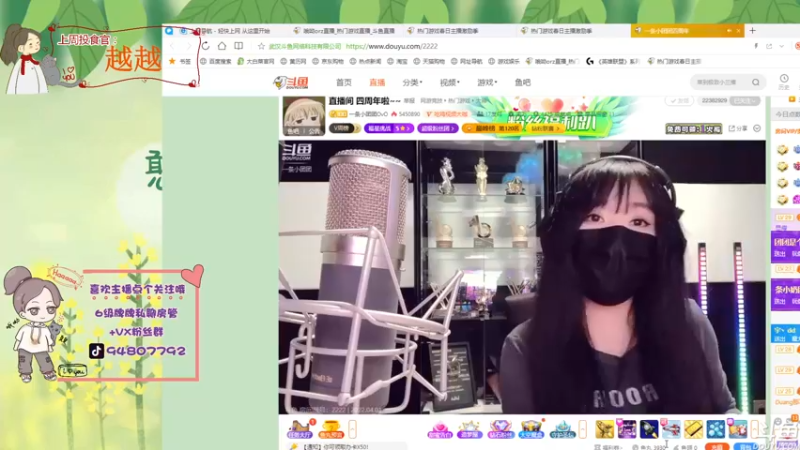Open the 太空魔盒 treasure box icon
The image size is (800, 450).
click(531, 429)
